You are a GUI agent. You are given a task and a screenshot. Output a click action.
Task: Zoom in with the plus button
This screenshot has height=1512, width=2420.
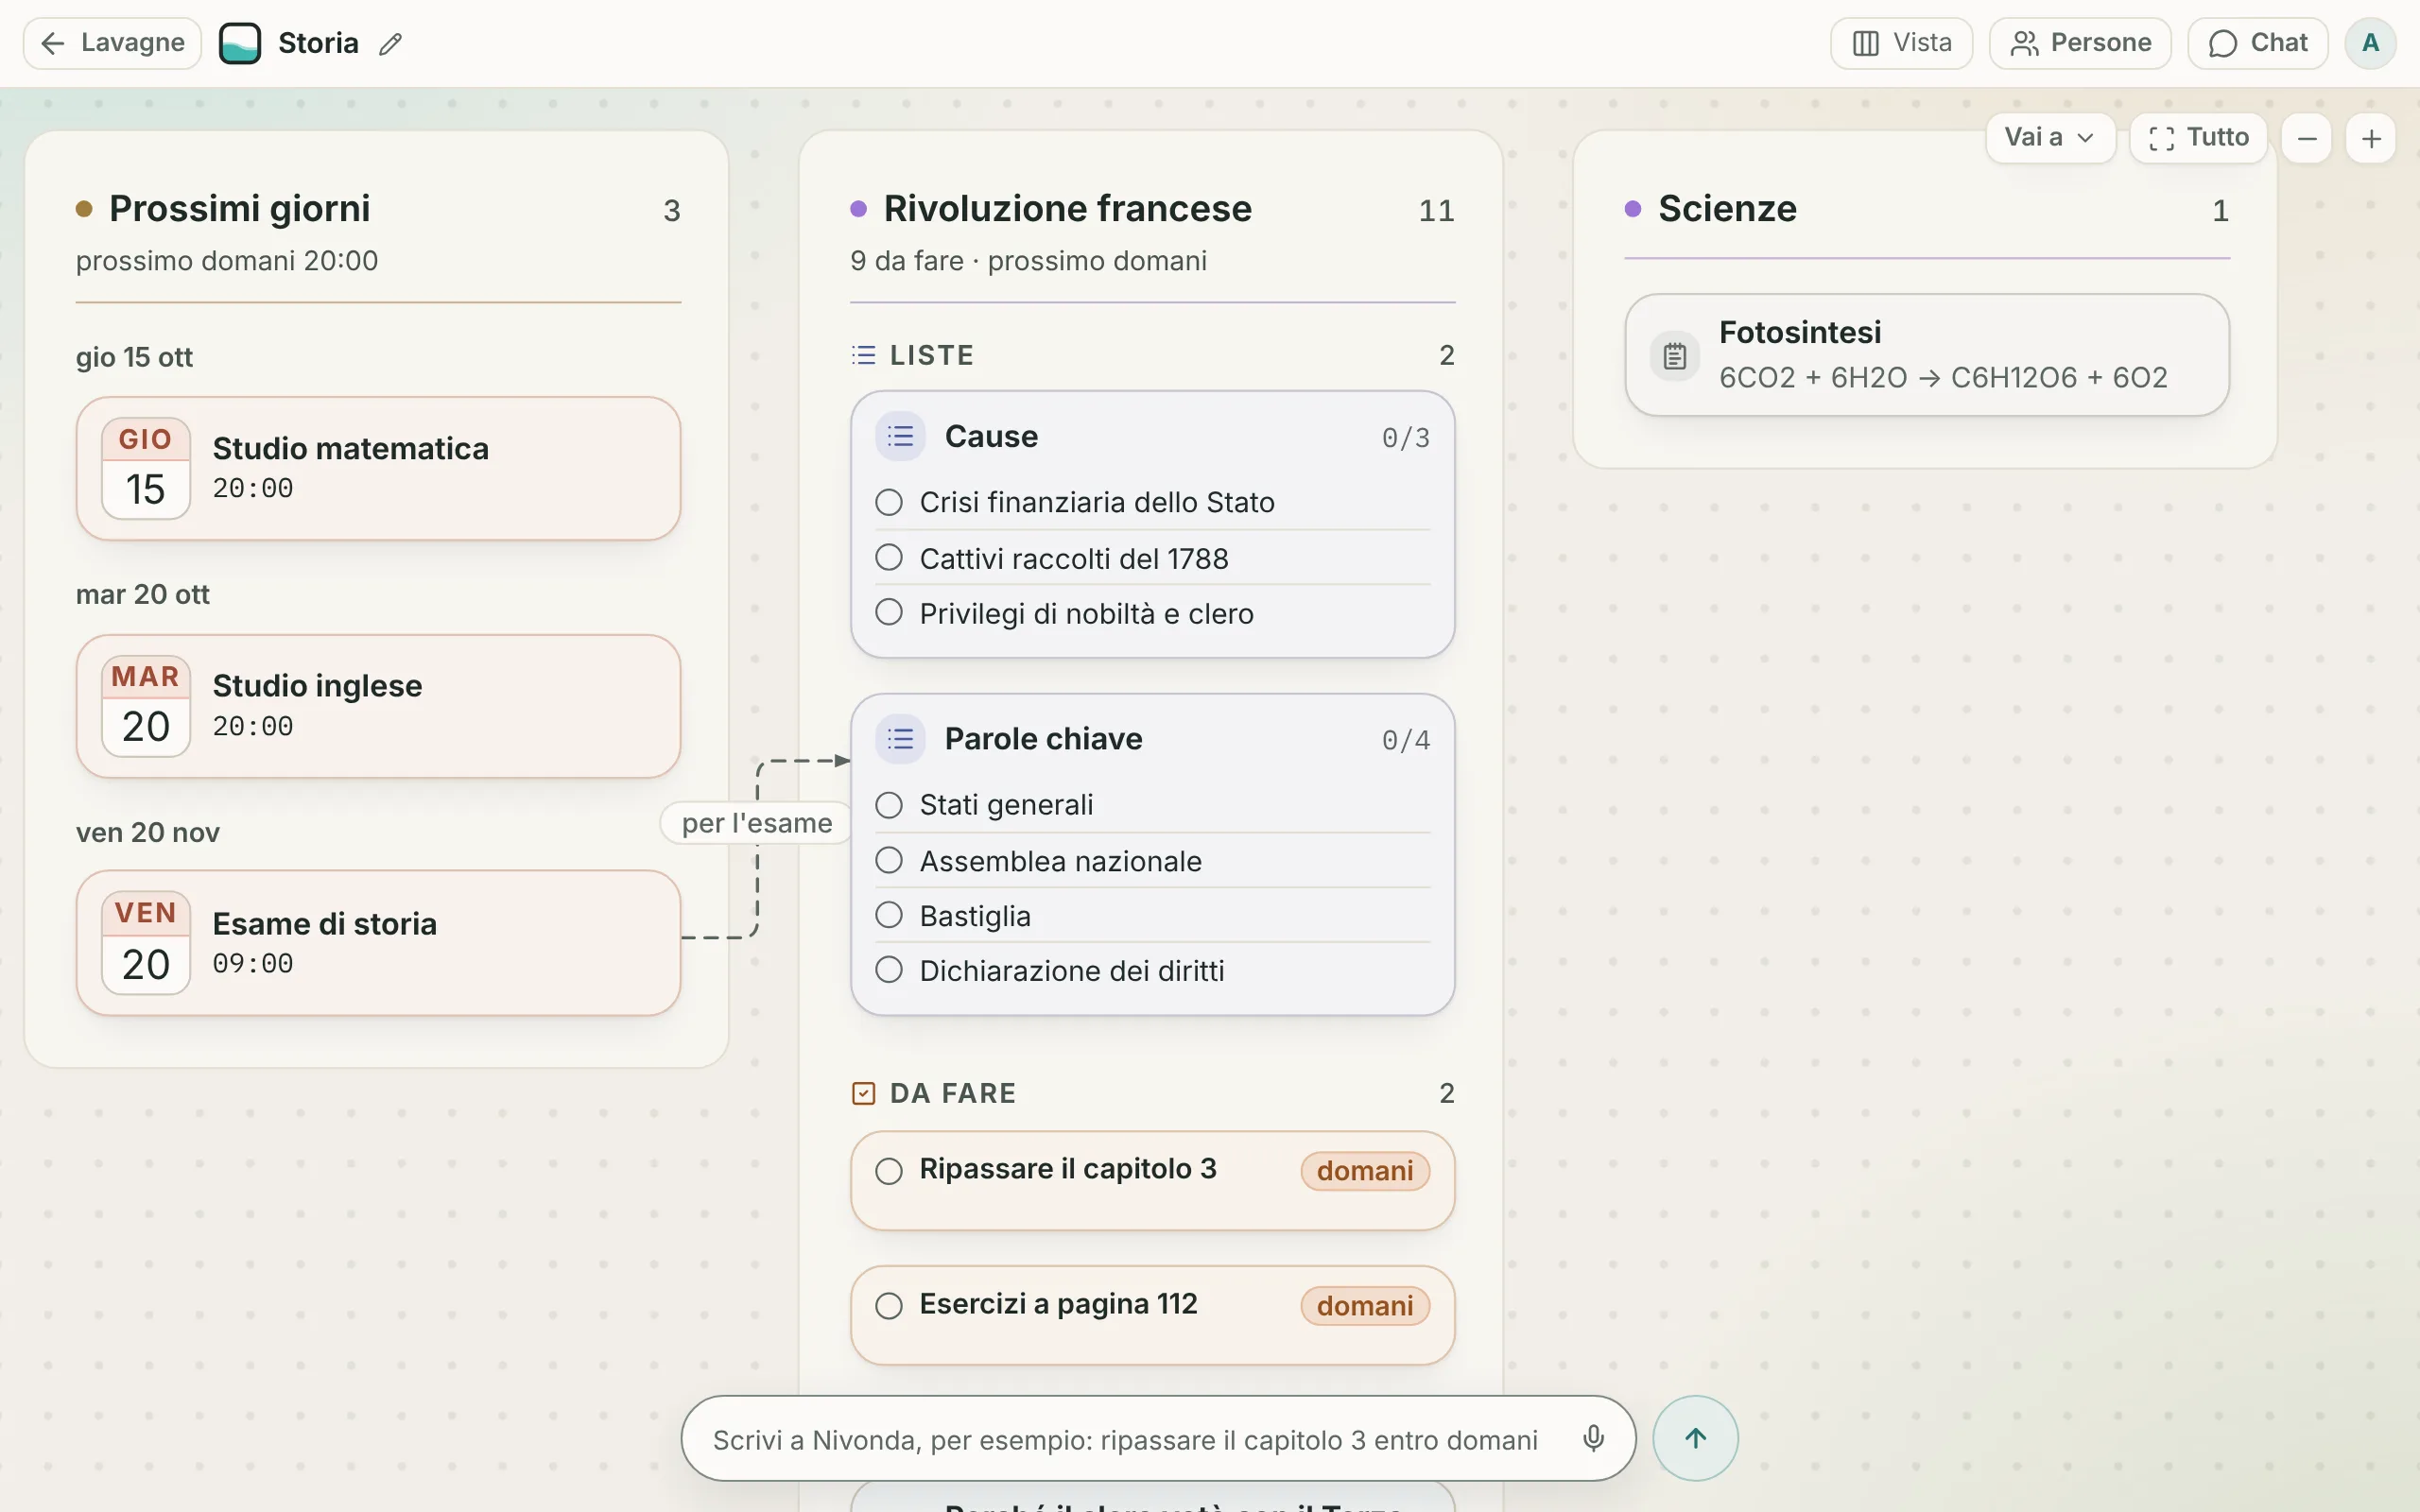(x=2371, y=139)
